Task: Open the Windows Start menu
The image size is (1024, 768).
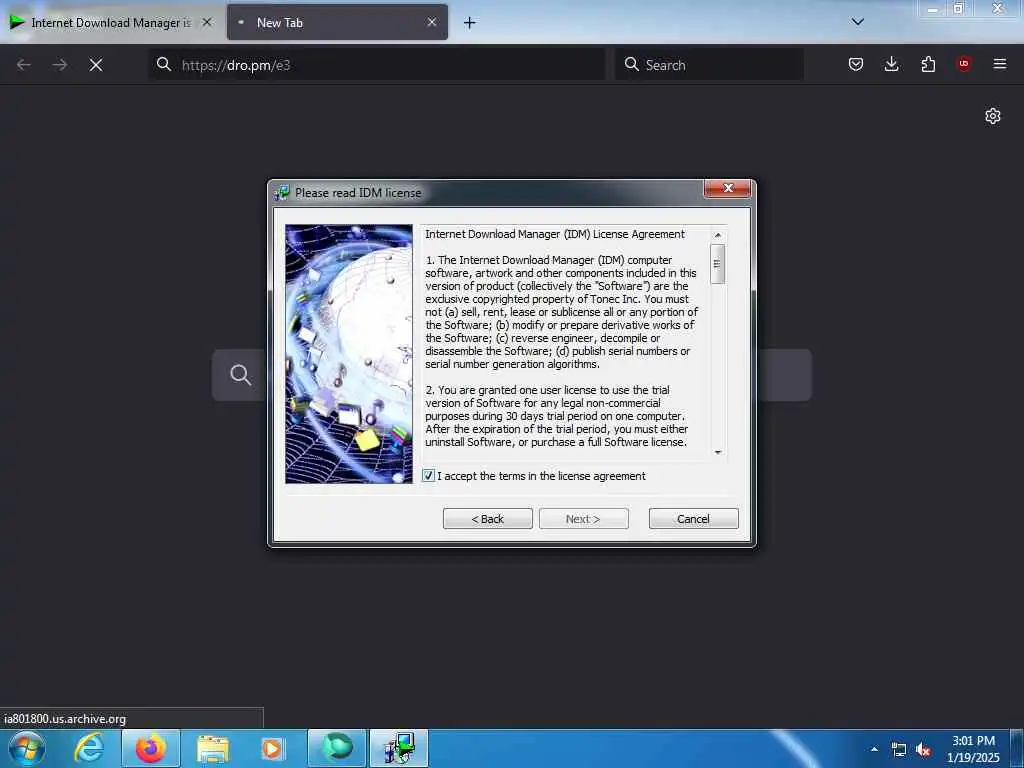Action: [27, 748]
